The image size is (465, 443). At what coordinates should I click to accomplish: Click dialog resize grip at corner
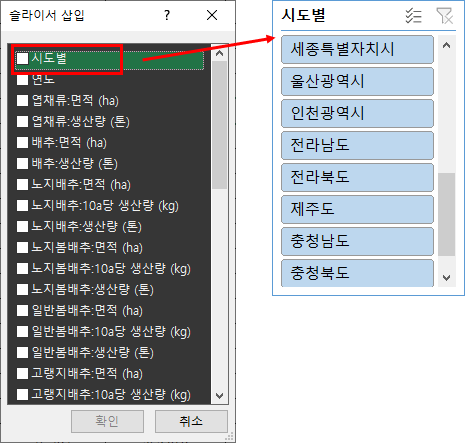click(230, 437)
